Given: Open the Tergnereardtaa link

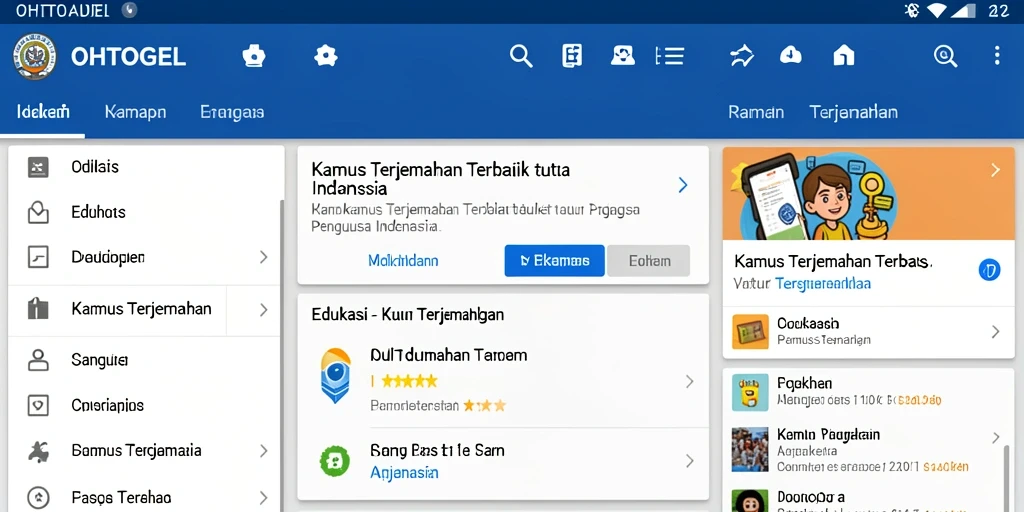Looking at the screenshot, I should click(x=823, y=284).
